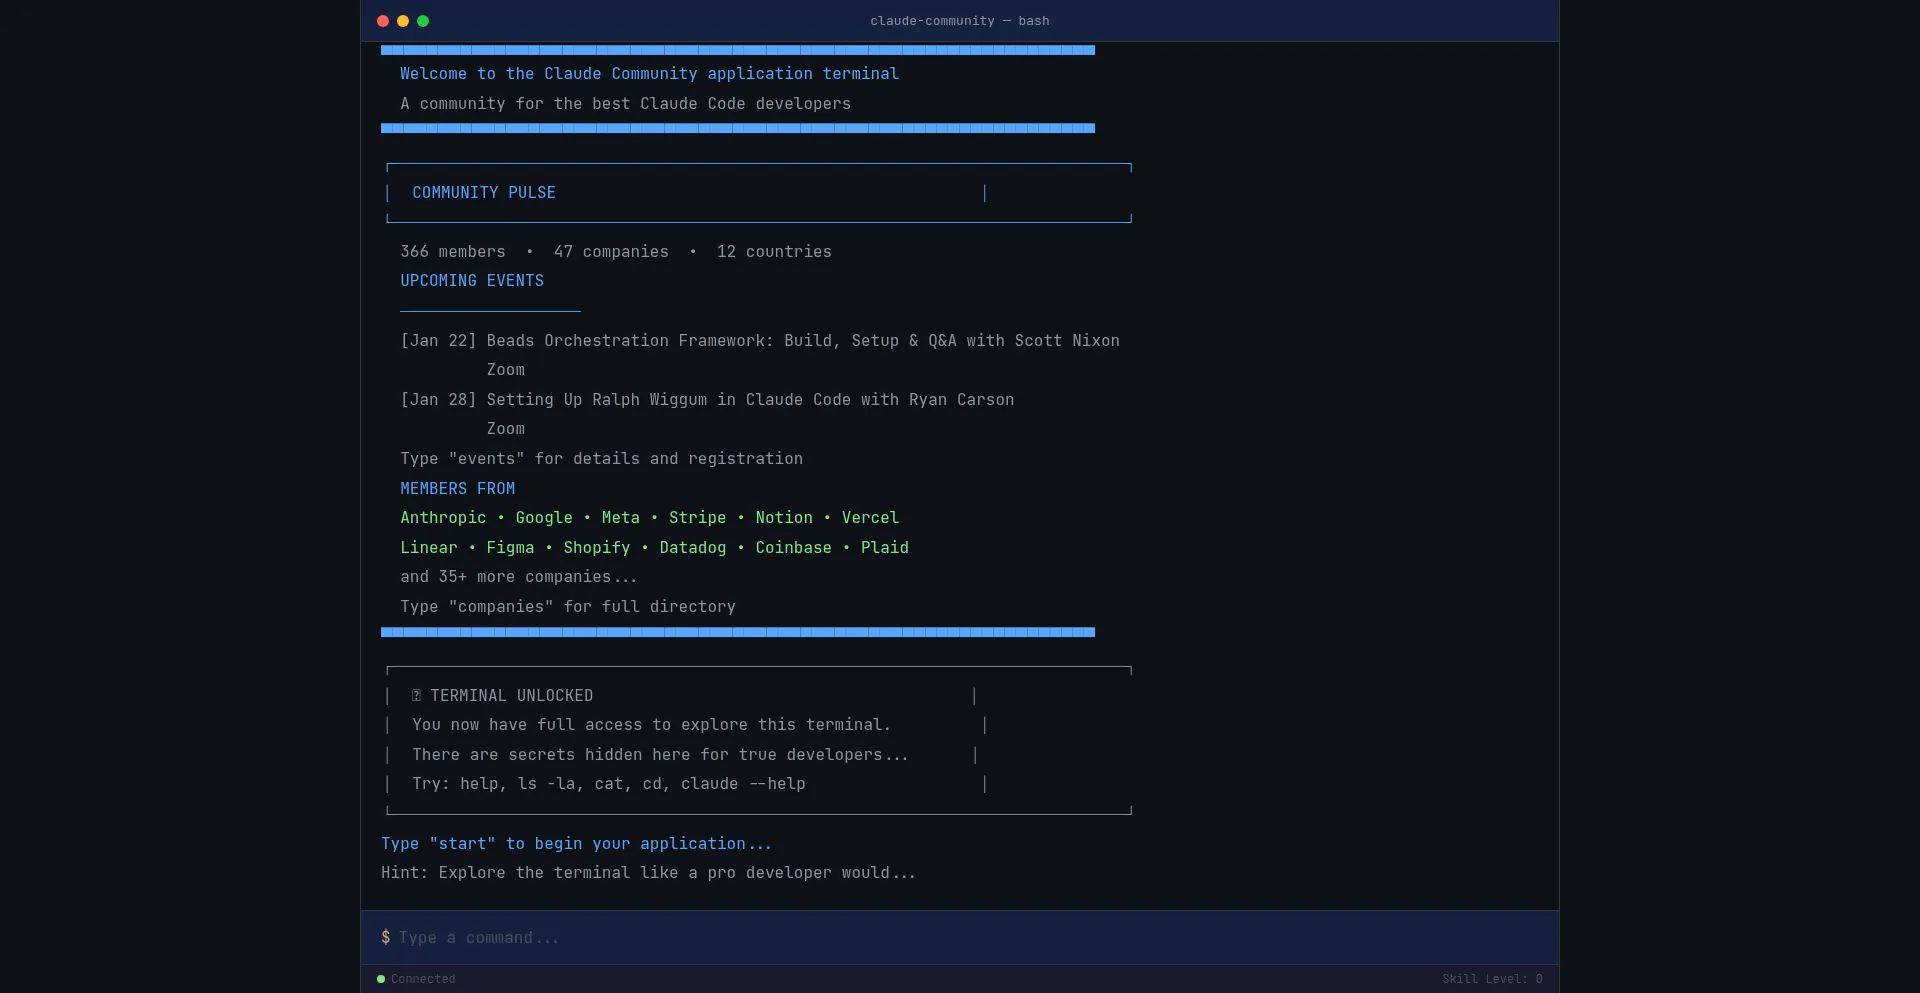Click the 'Shopify' company name

(597, 548)
